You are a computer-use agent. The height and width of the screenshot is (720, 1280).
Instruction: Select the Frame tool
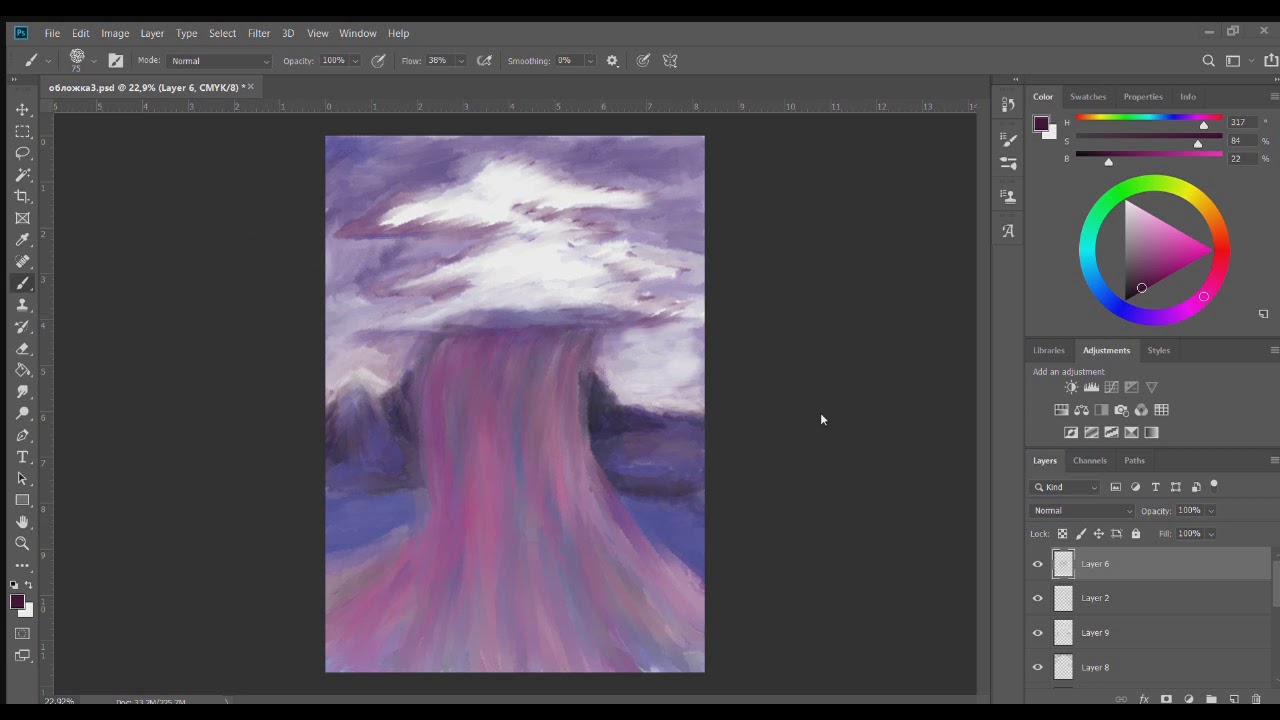pyautogui.click(x=22, y=218)
